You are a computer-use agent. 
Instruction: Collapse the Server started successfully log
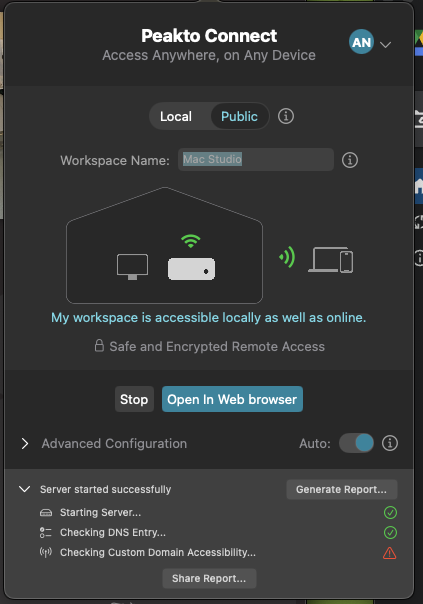[x=25, y=489]
